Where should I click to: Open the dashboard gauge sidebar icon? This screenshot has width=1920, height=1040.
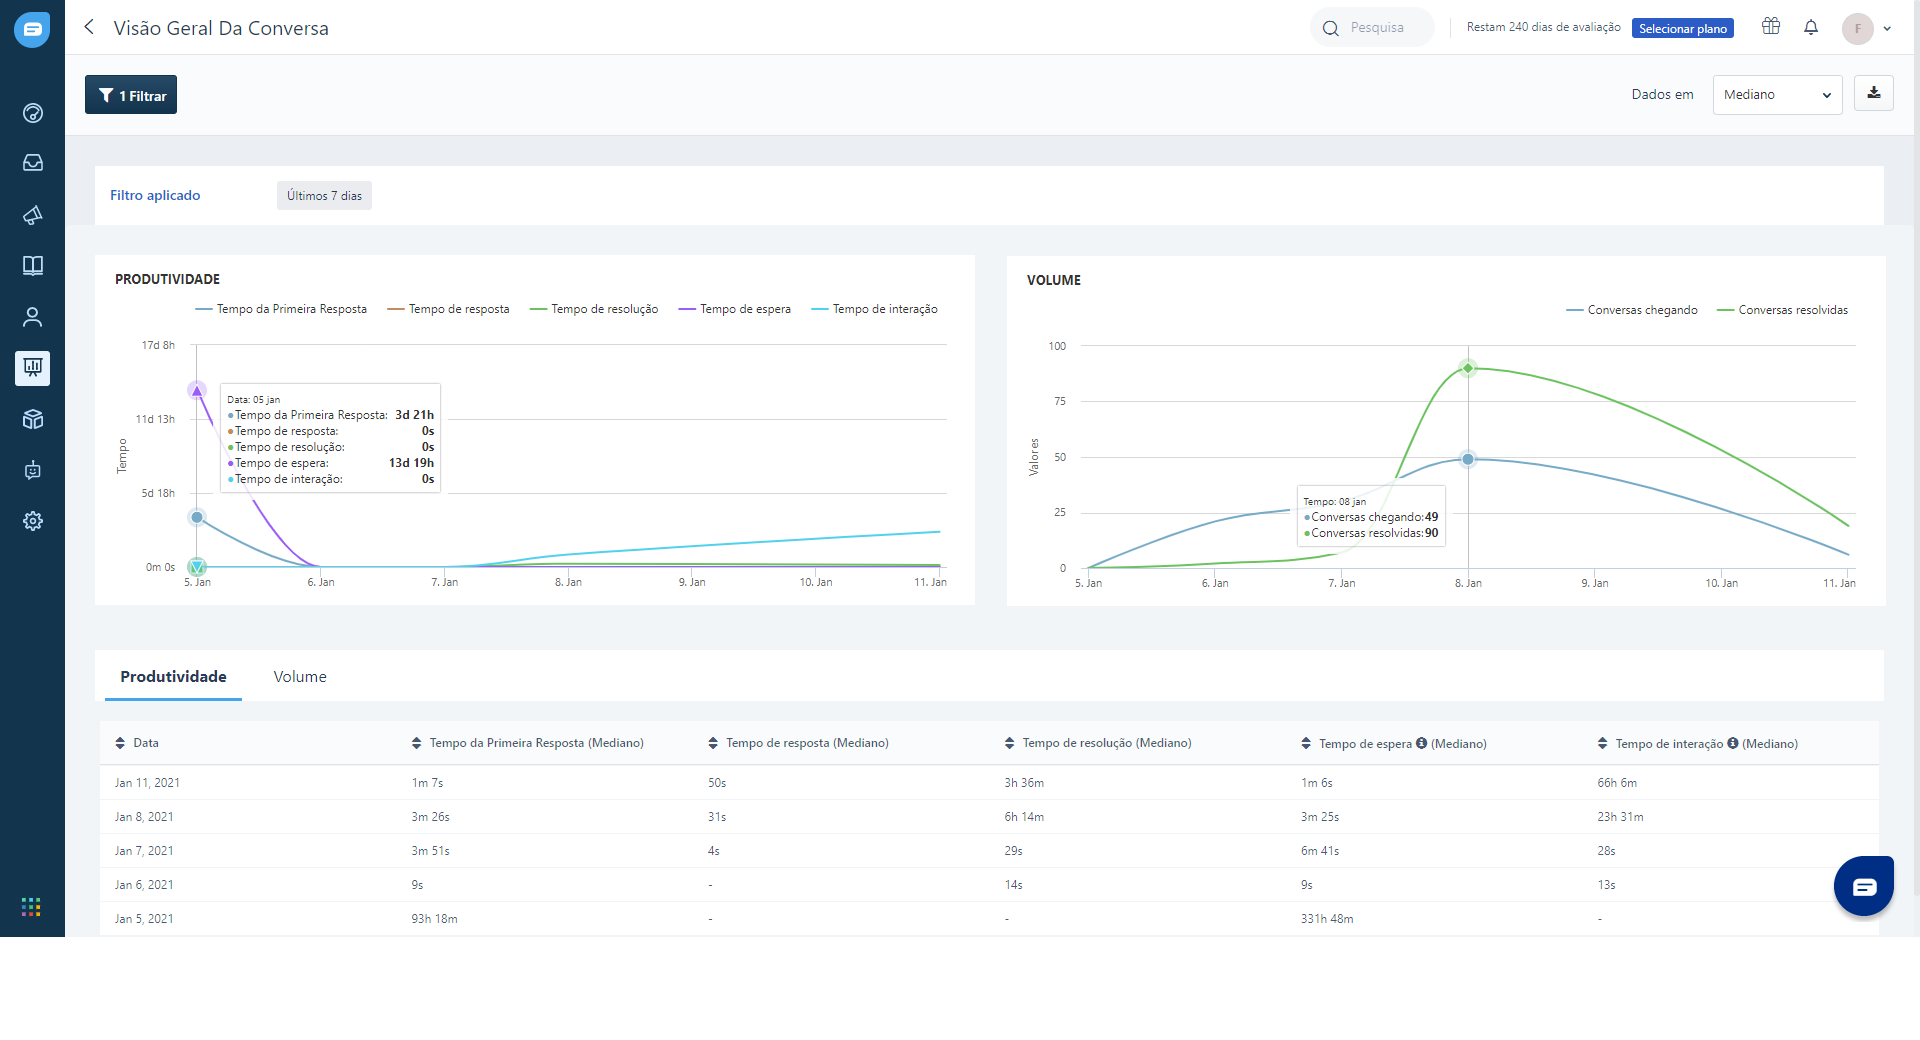(33, 113)
